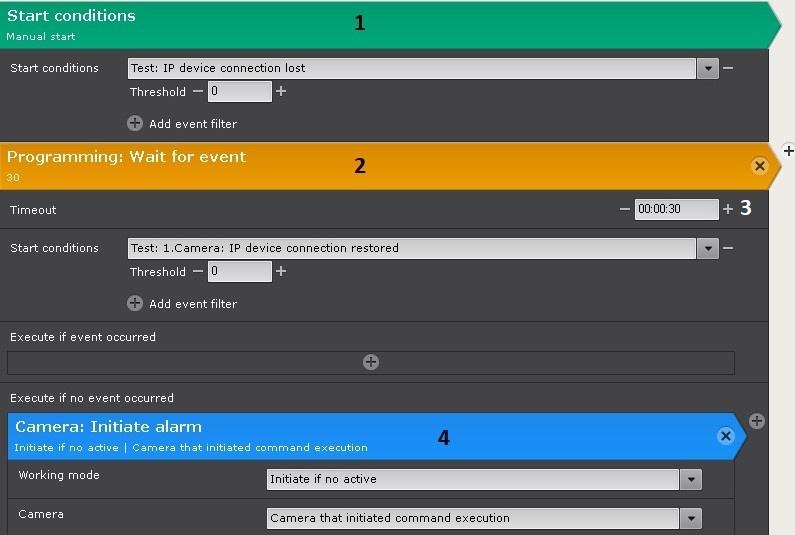The image size is (795, 535).
Task: Remove the 'connection restored' start condition
Action: click(728, 248)
